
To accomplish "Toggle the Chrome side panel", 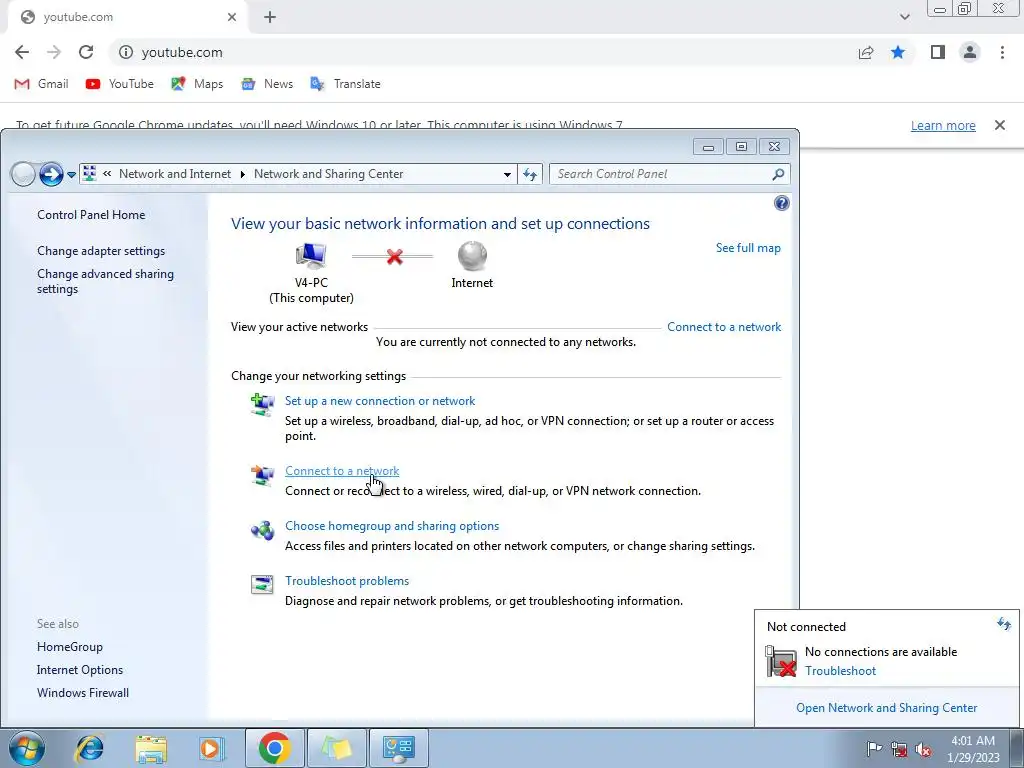I will coord(938,52).
